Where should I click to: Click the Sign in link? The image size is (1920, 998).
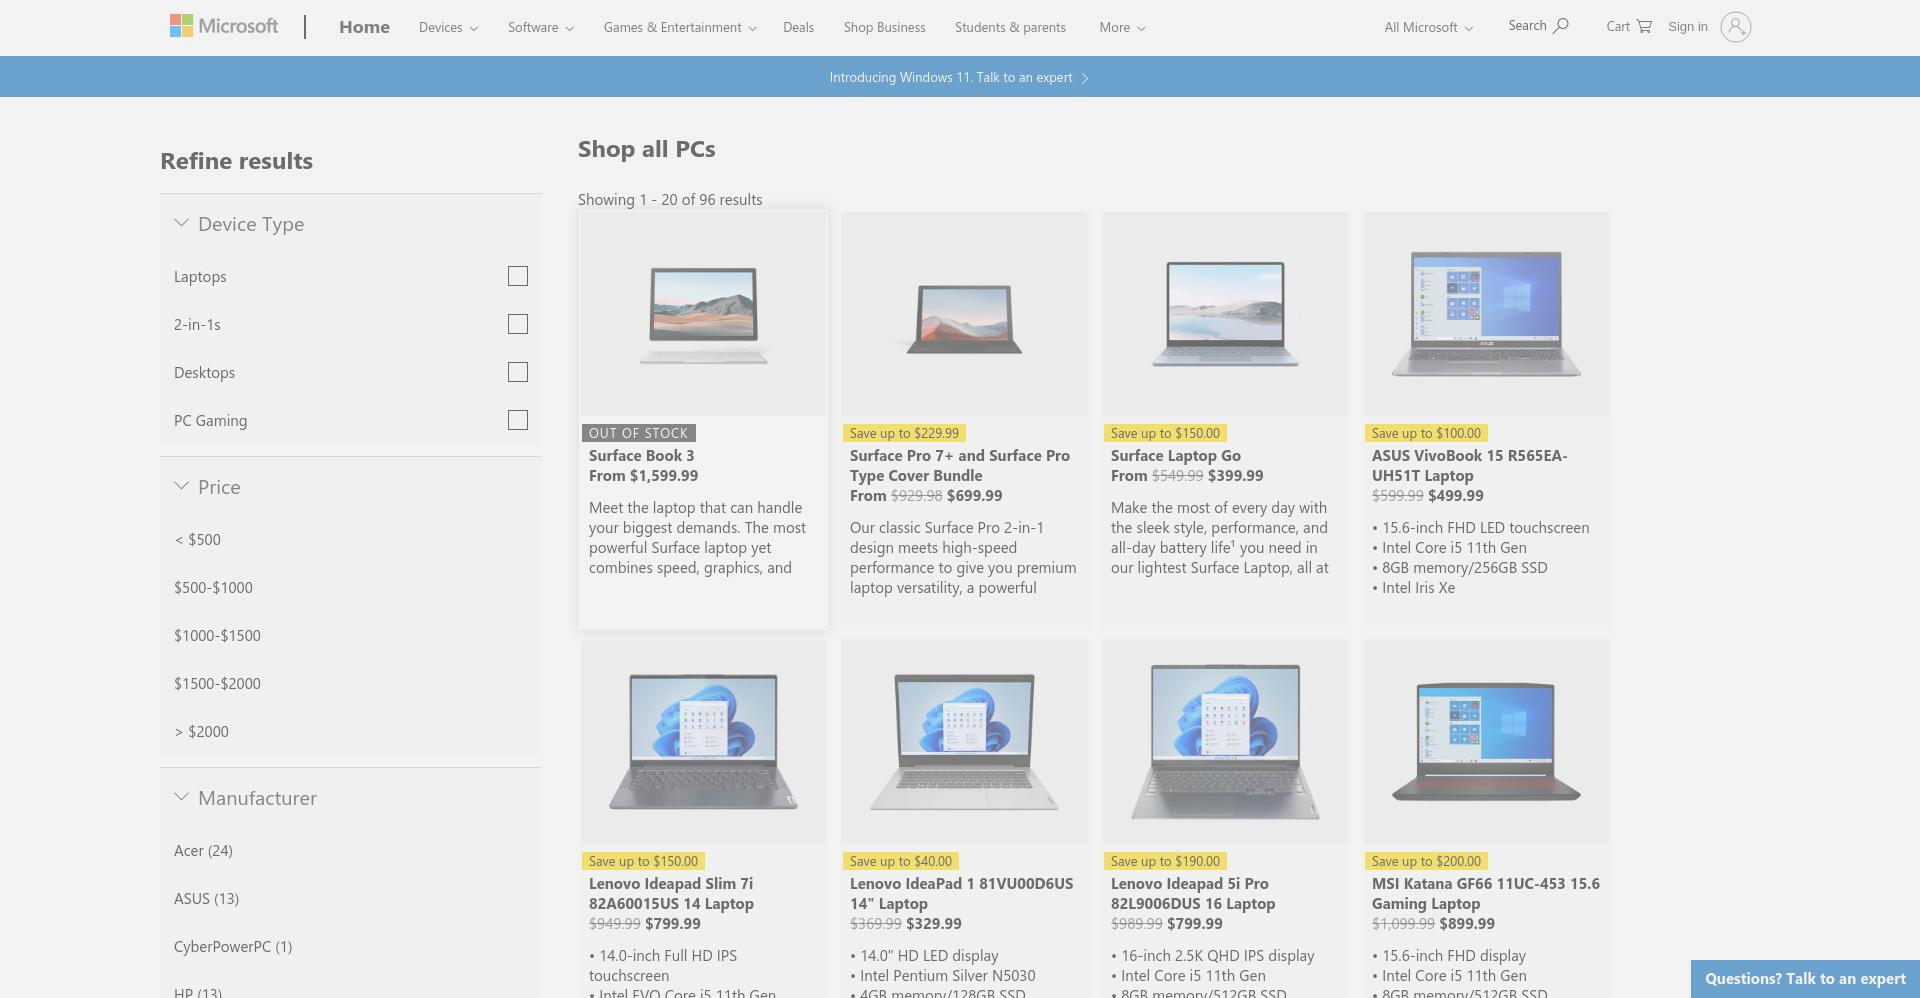[x=1688, y=27]
